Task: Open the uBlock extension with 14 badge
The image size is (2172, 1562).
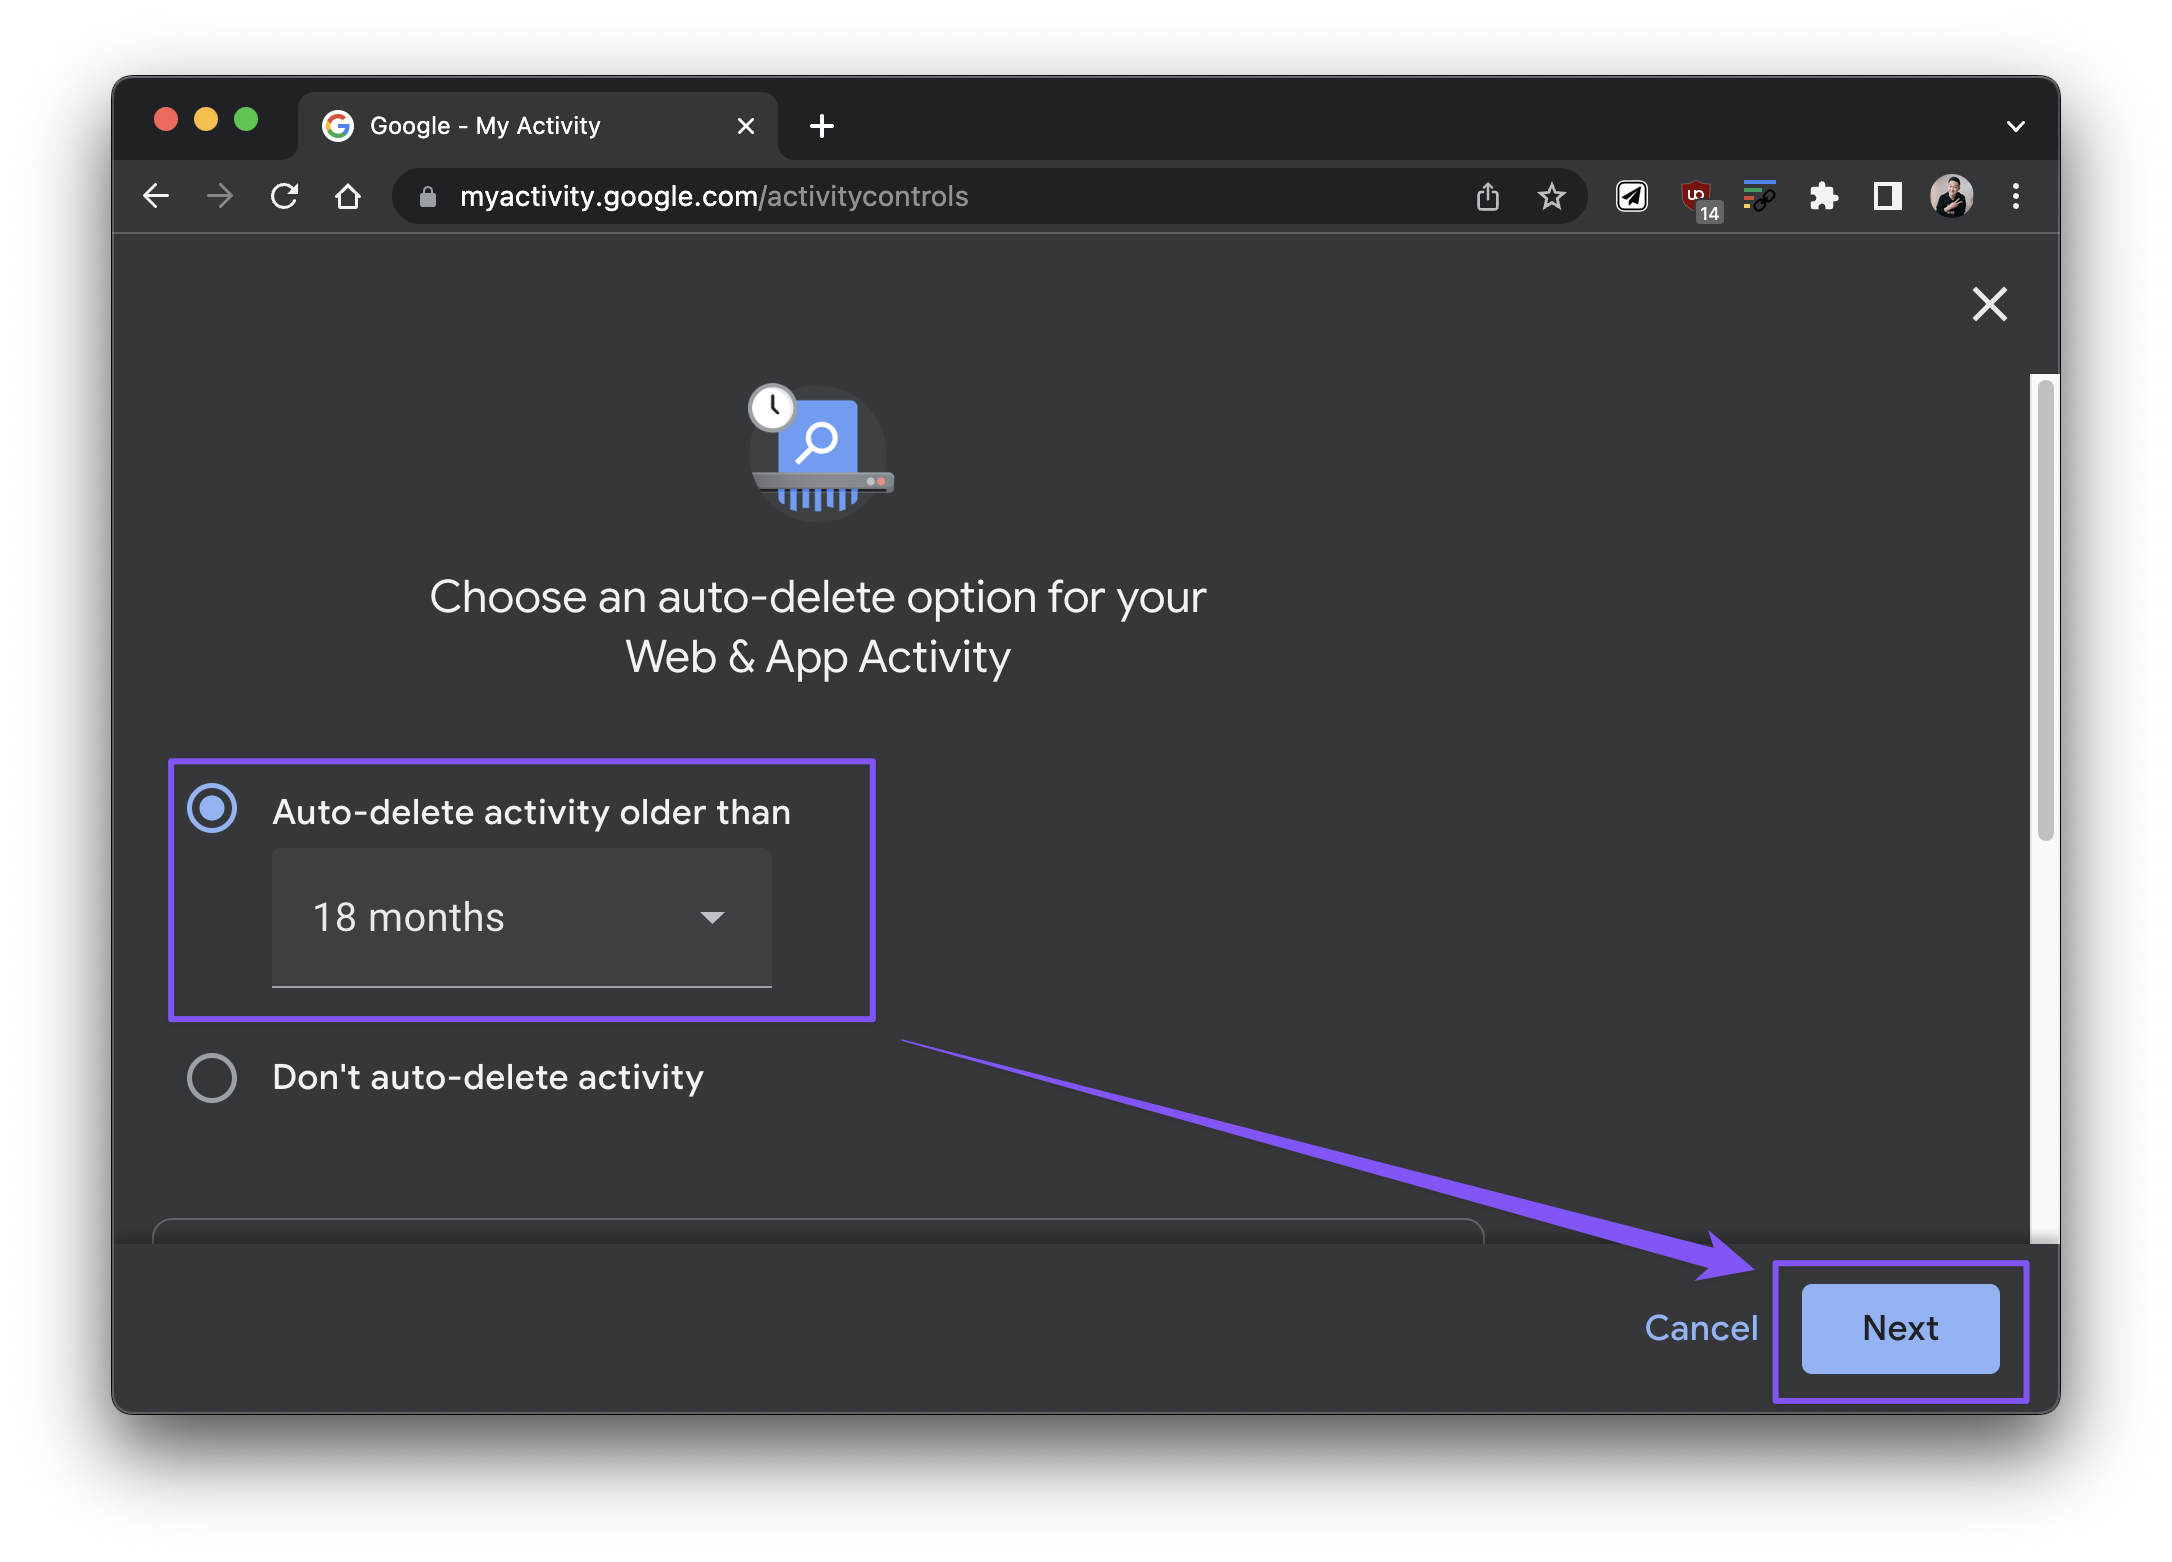Action: coord(1697,197)
